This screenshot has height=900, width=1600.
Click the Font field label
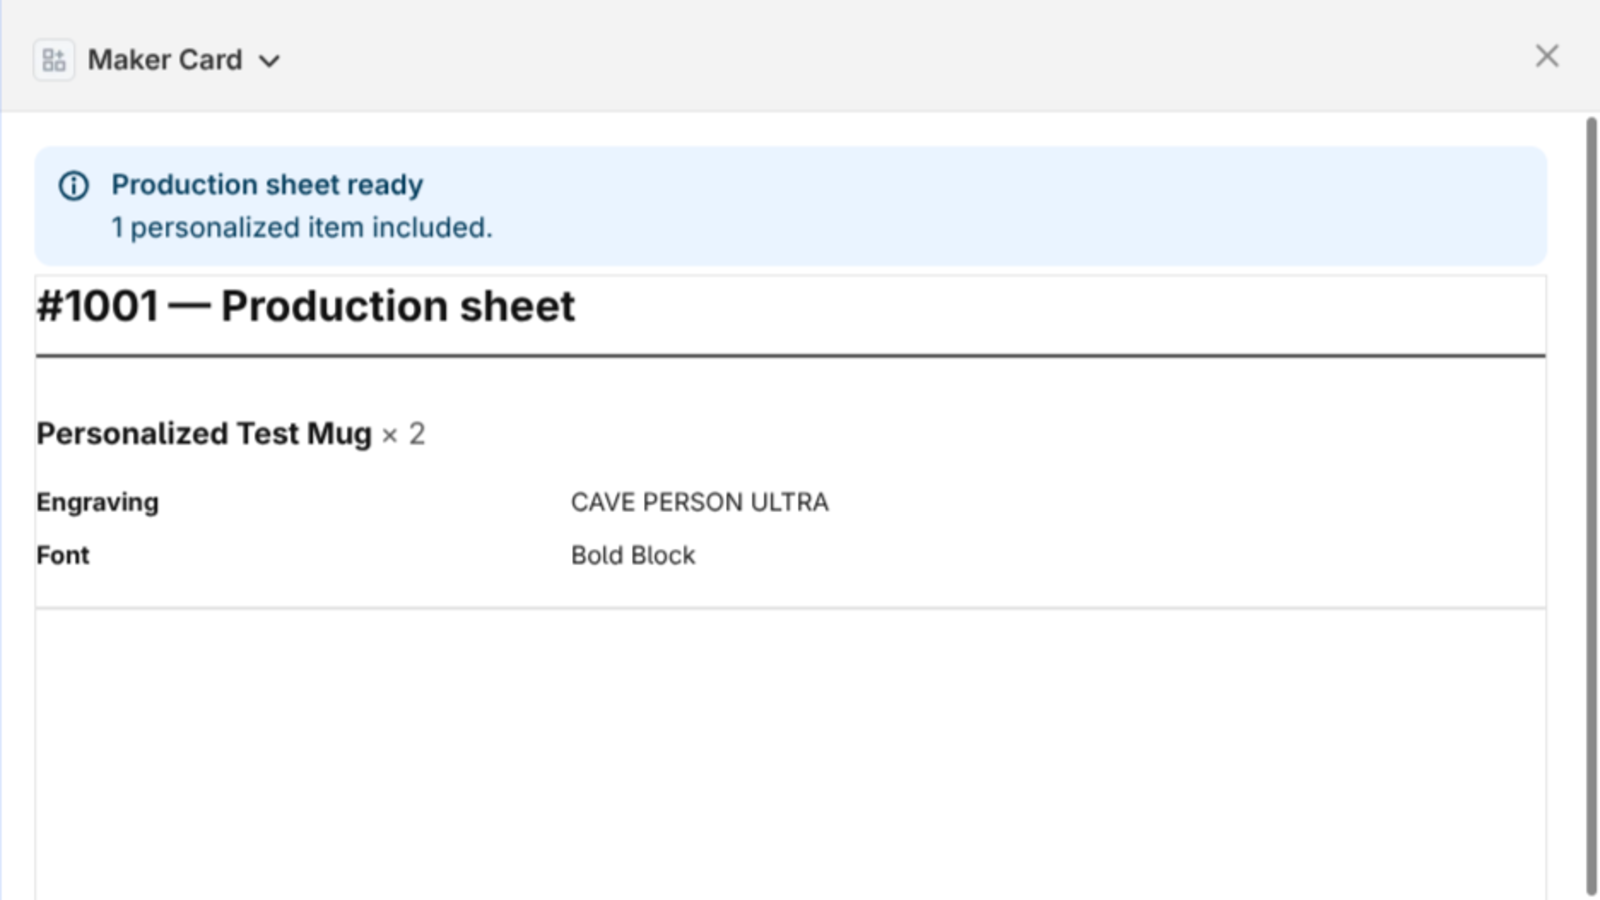(63, 555)
